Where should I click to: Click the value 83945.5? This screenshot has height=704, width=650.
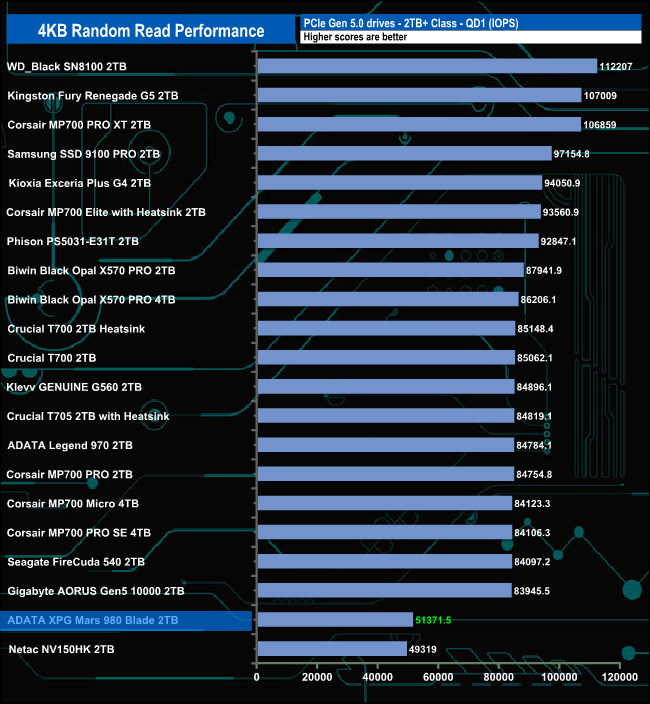point(531,591)
